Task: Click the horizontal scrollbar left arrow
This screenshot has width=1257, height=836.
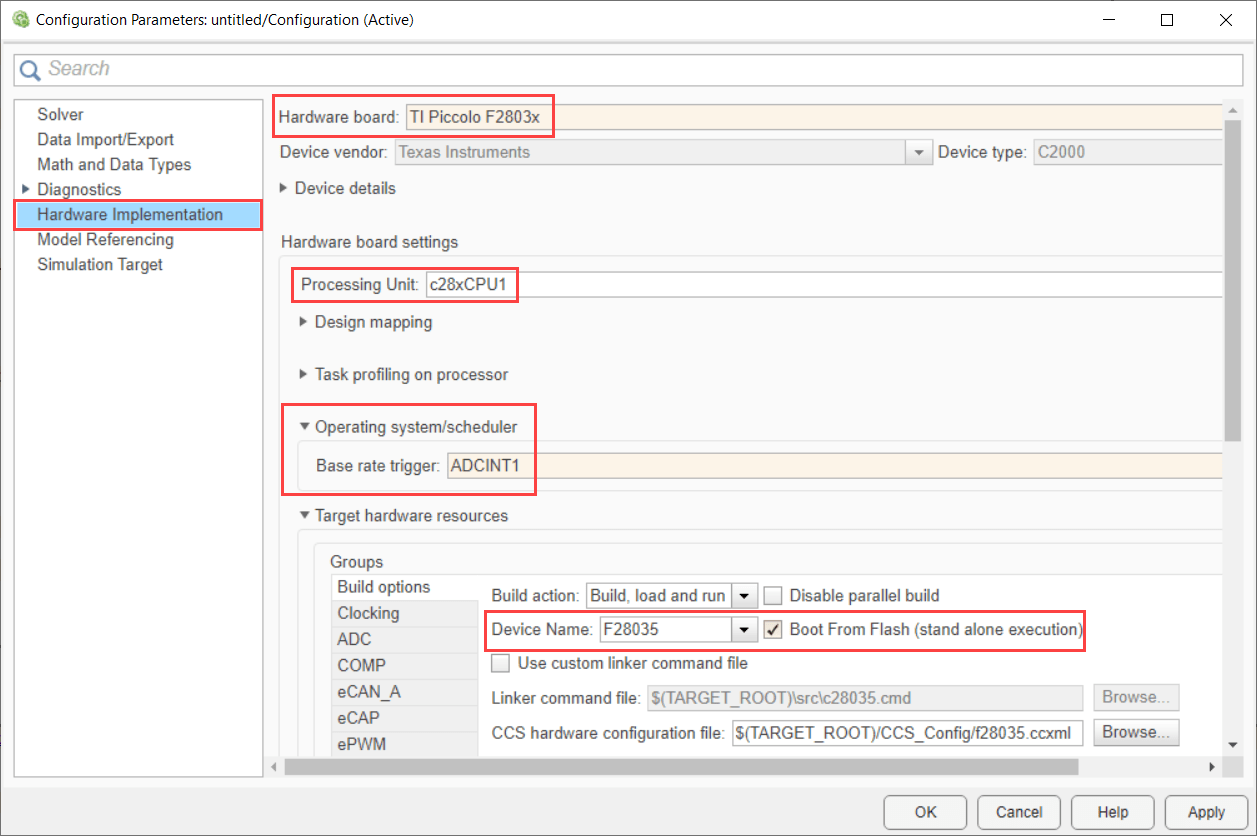Action: pos(274,767)
